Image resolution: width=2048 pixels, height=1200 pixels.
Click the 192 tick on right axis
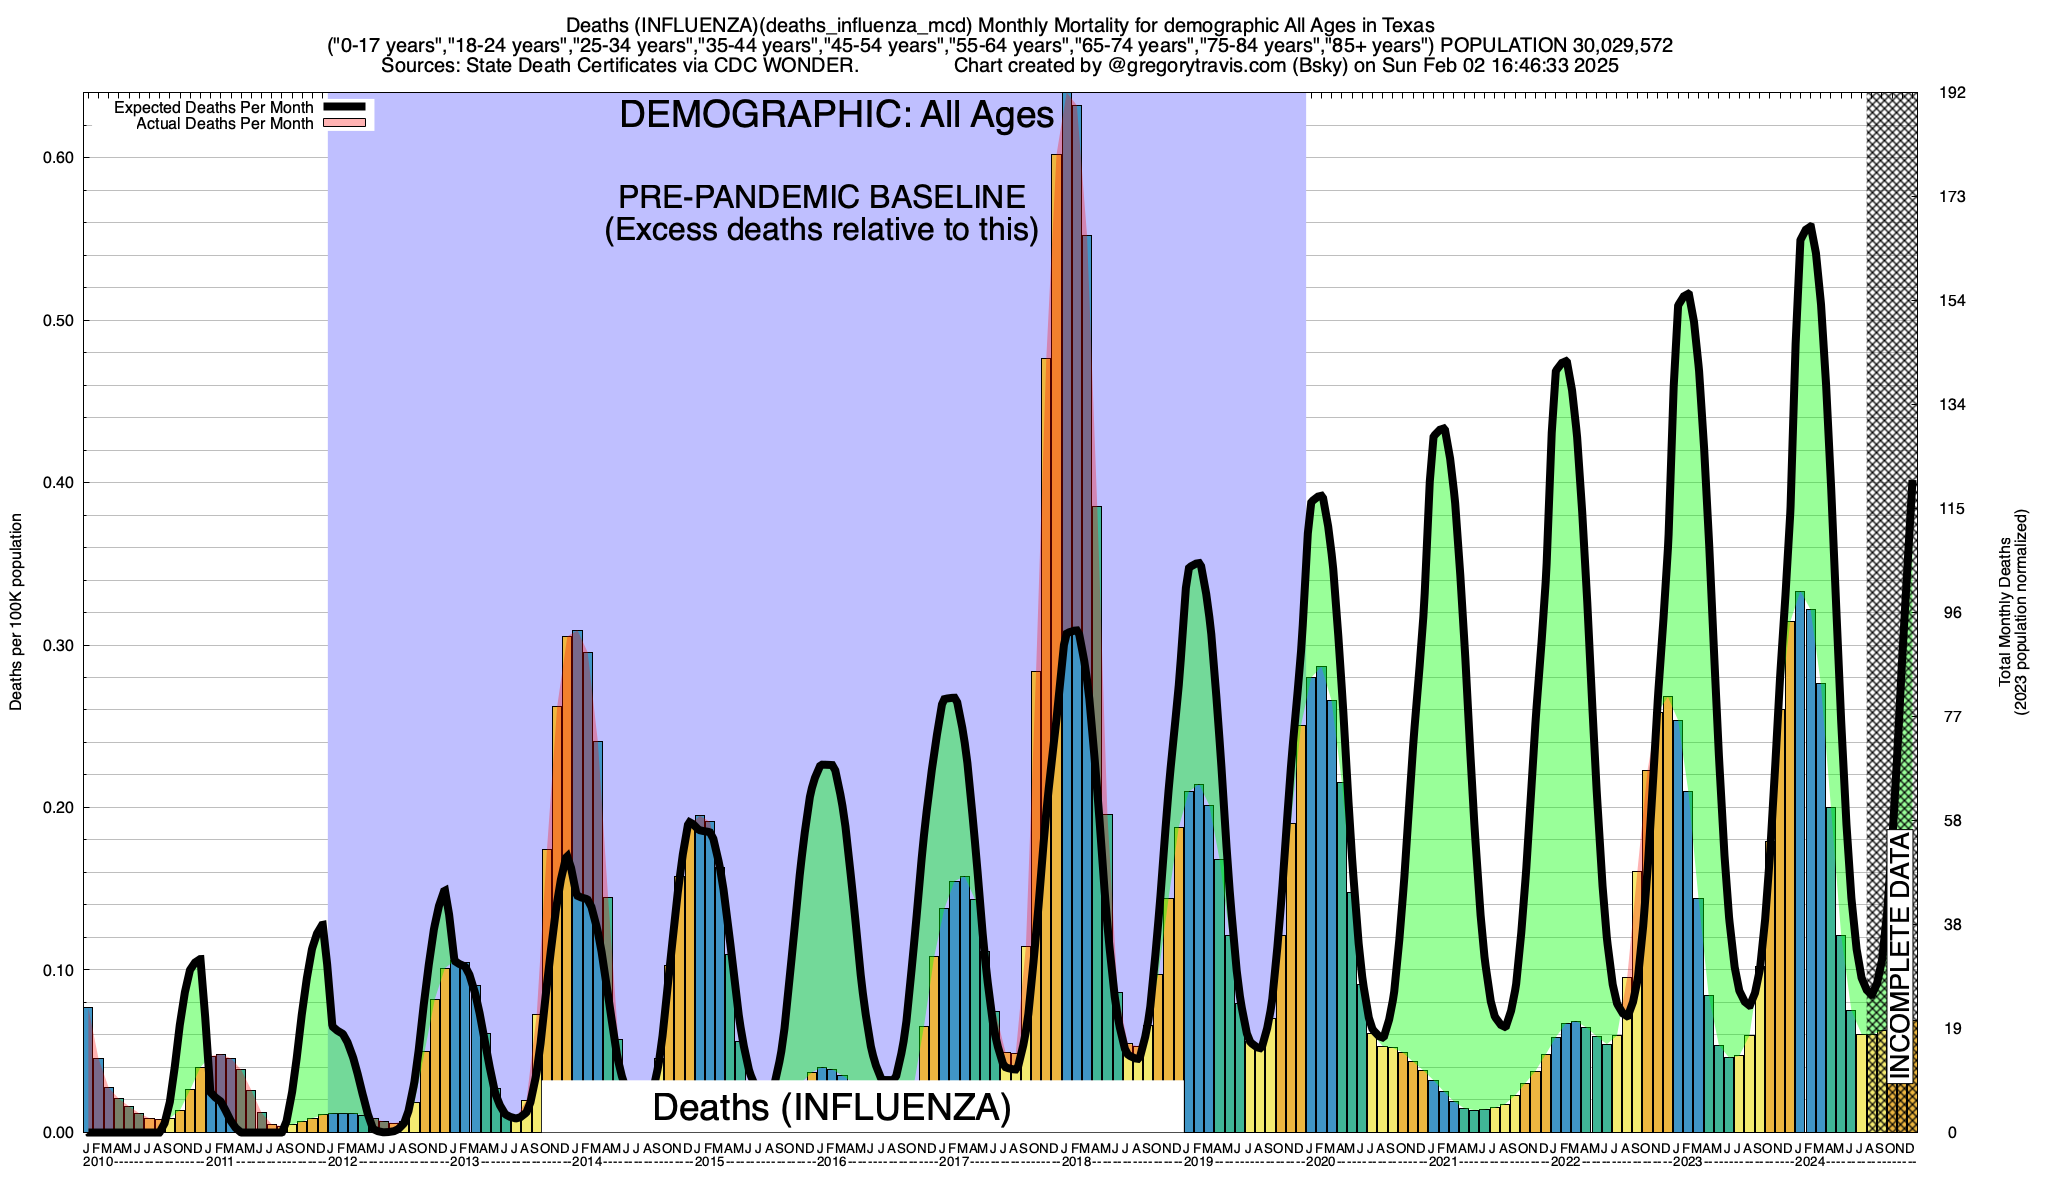click(x=1952, y=93)
